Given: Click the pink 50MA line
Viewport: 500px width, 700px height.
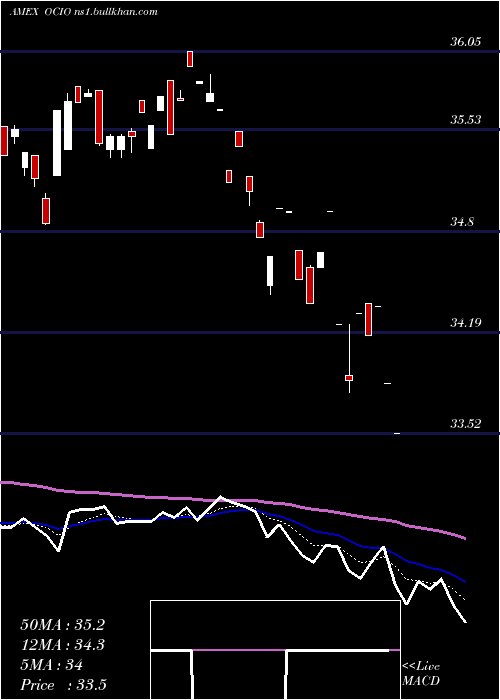Looking at the screenshot, I should point(232,500).
